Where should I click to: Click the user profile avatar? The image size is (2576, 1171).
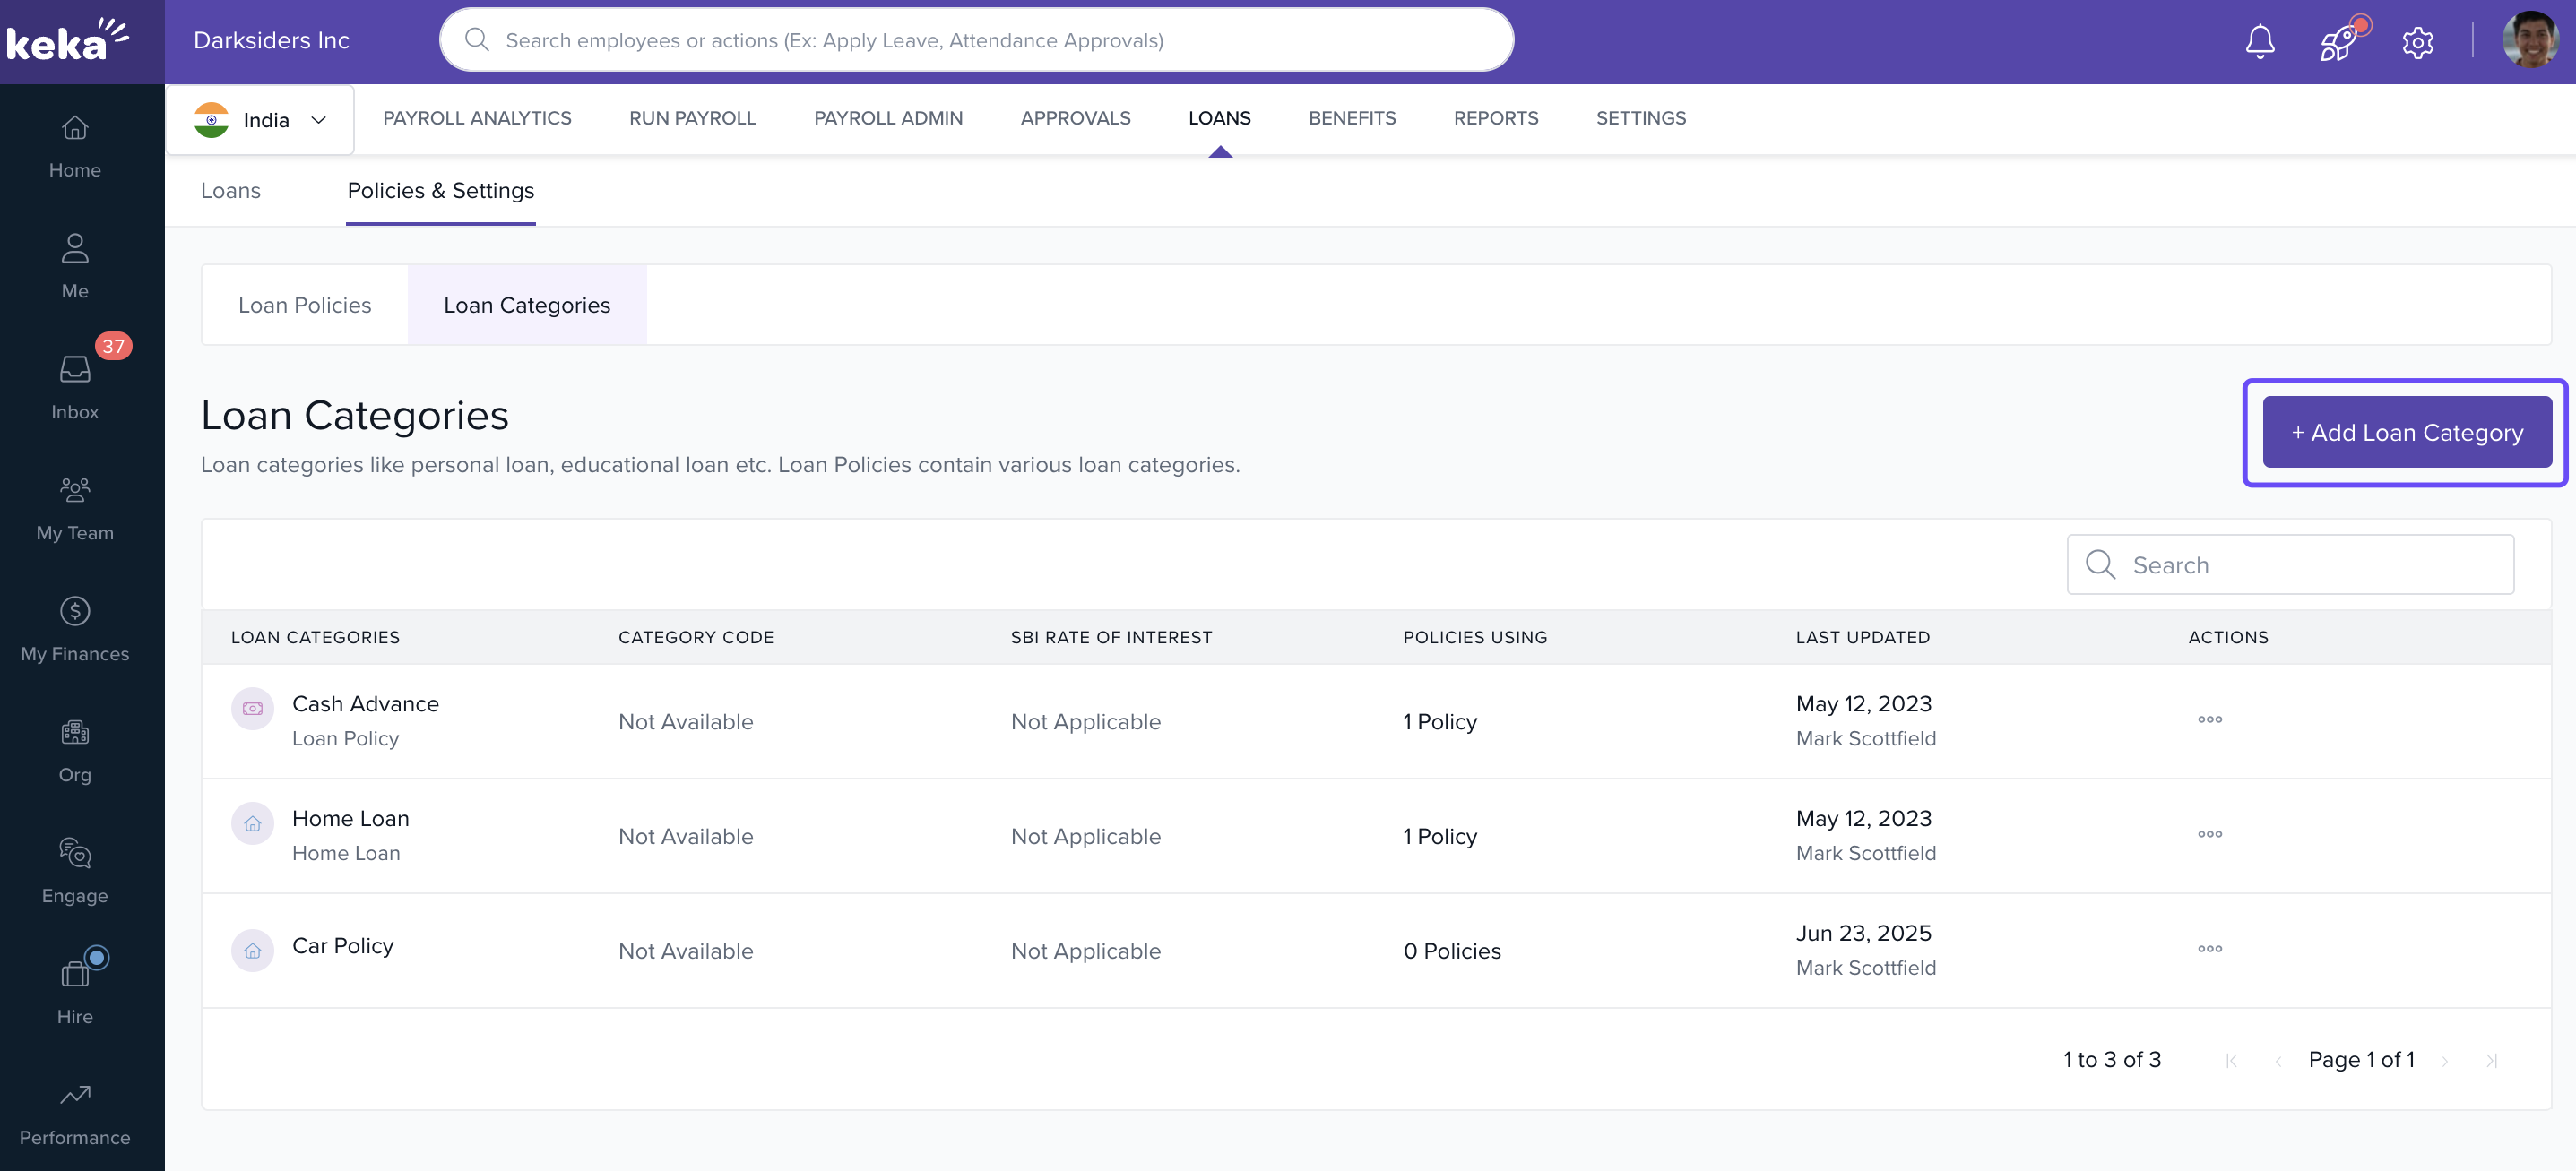2529,41
